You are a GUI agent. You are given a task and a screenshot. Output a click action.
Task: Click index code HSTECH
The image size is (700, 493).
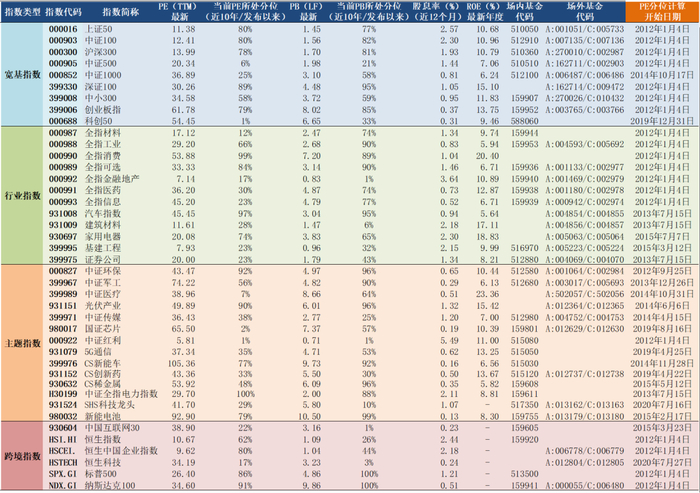(x=63, y=463)
